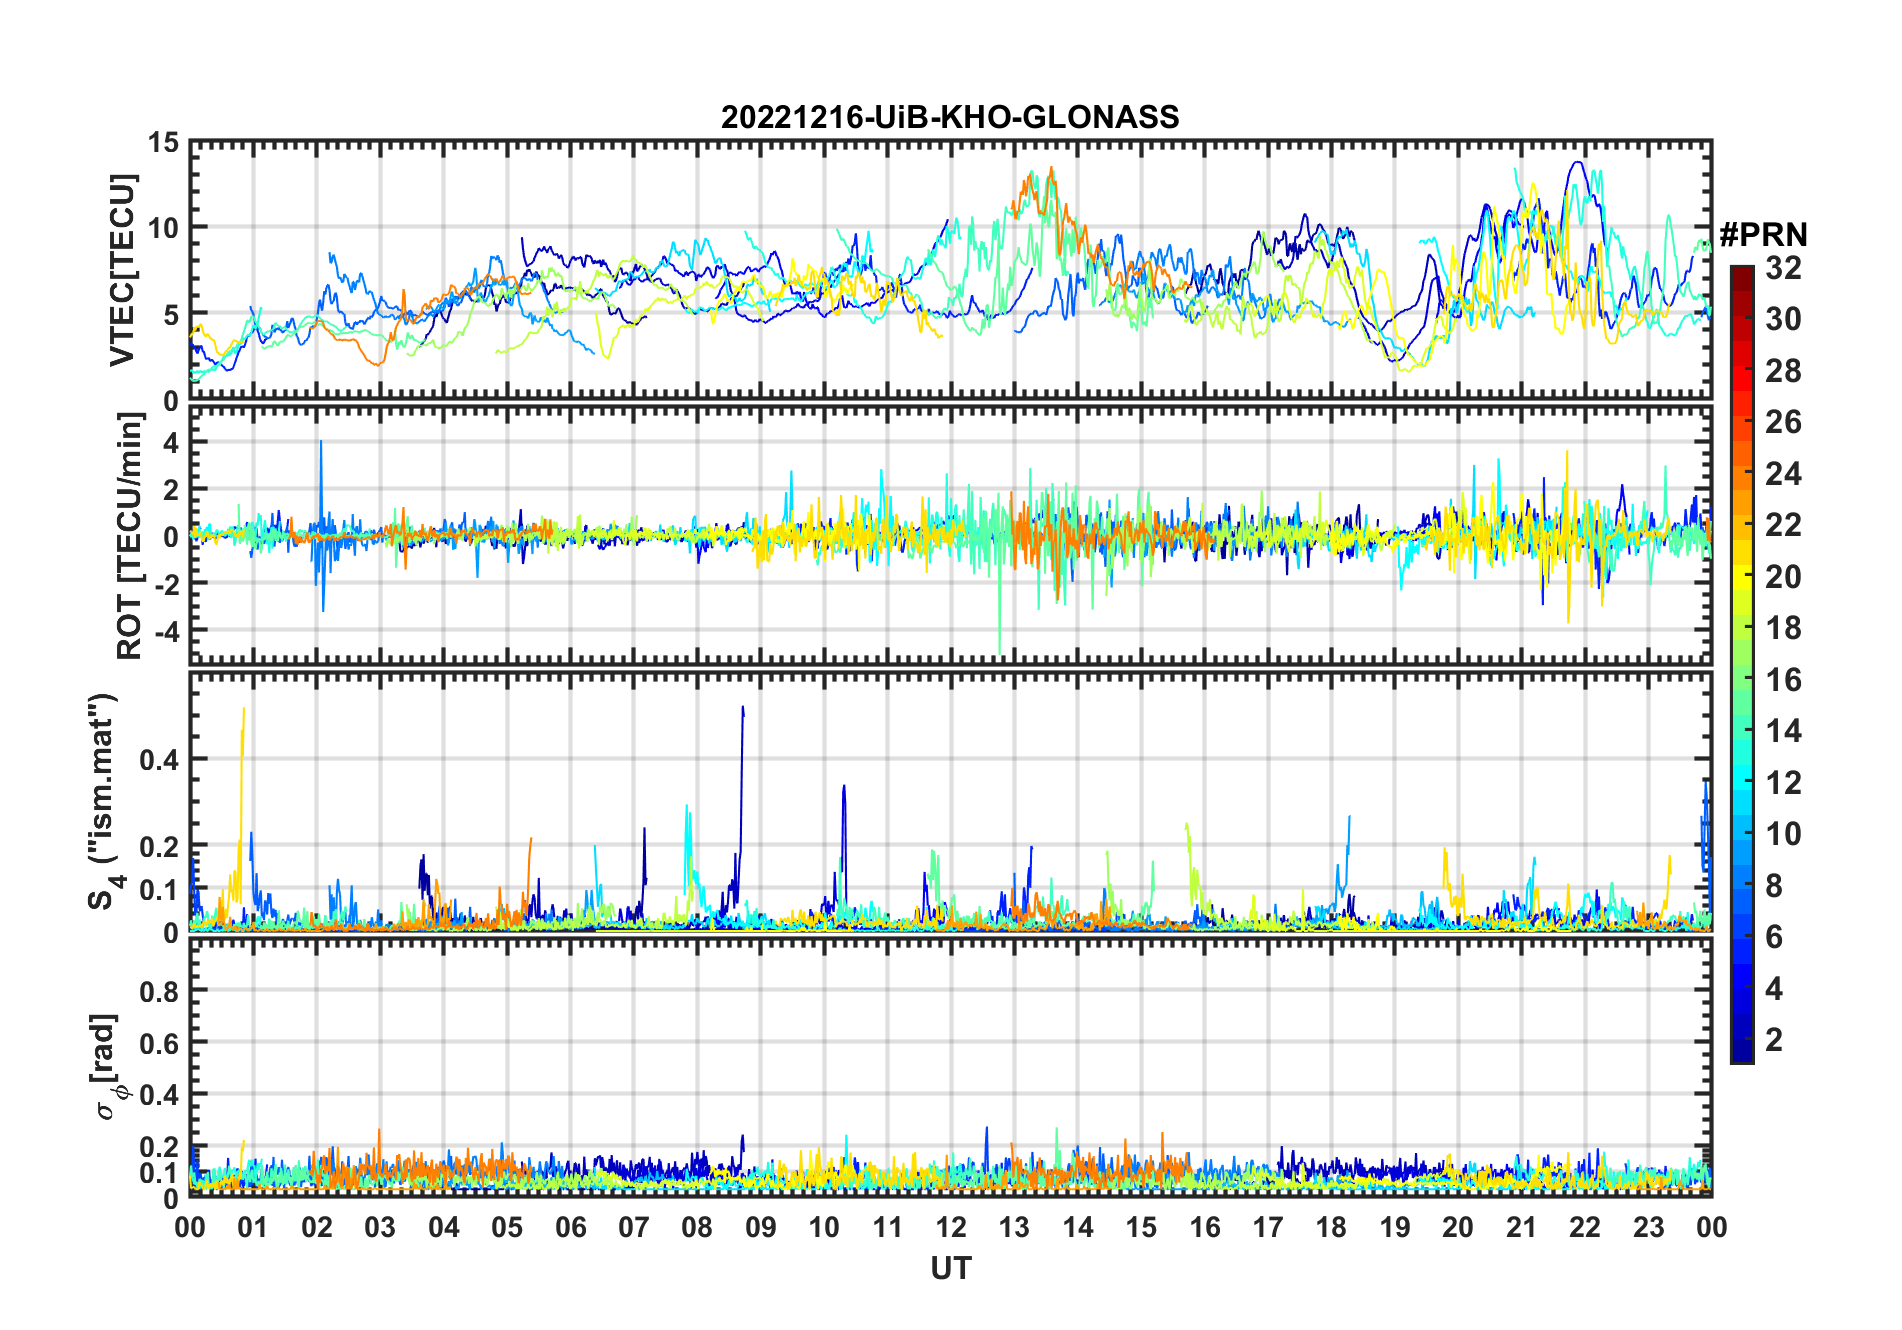
Task: Click the "#PRN" colorbar title
Action: pyautogui.click(x=1763, y=235)
